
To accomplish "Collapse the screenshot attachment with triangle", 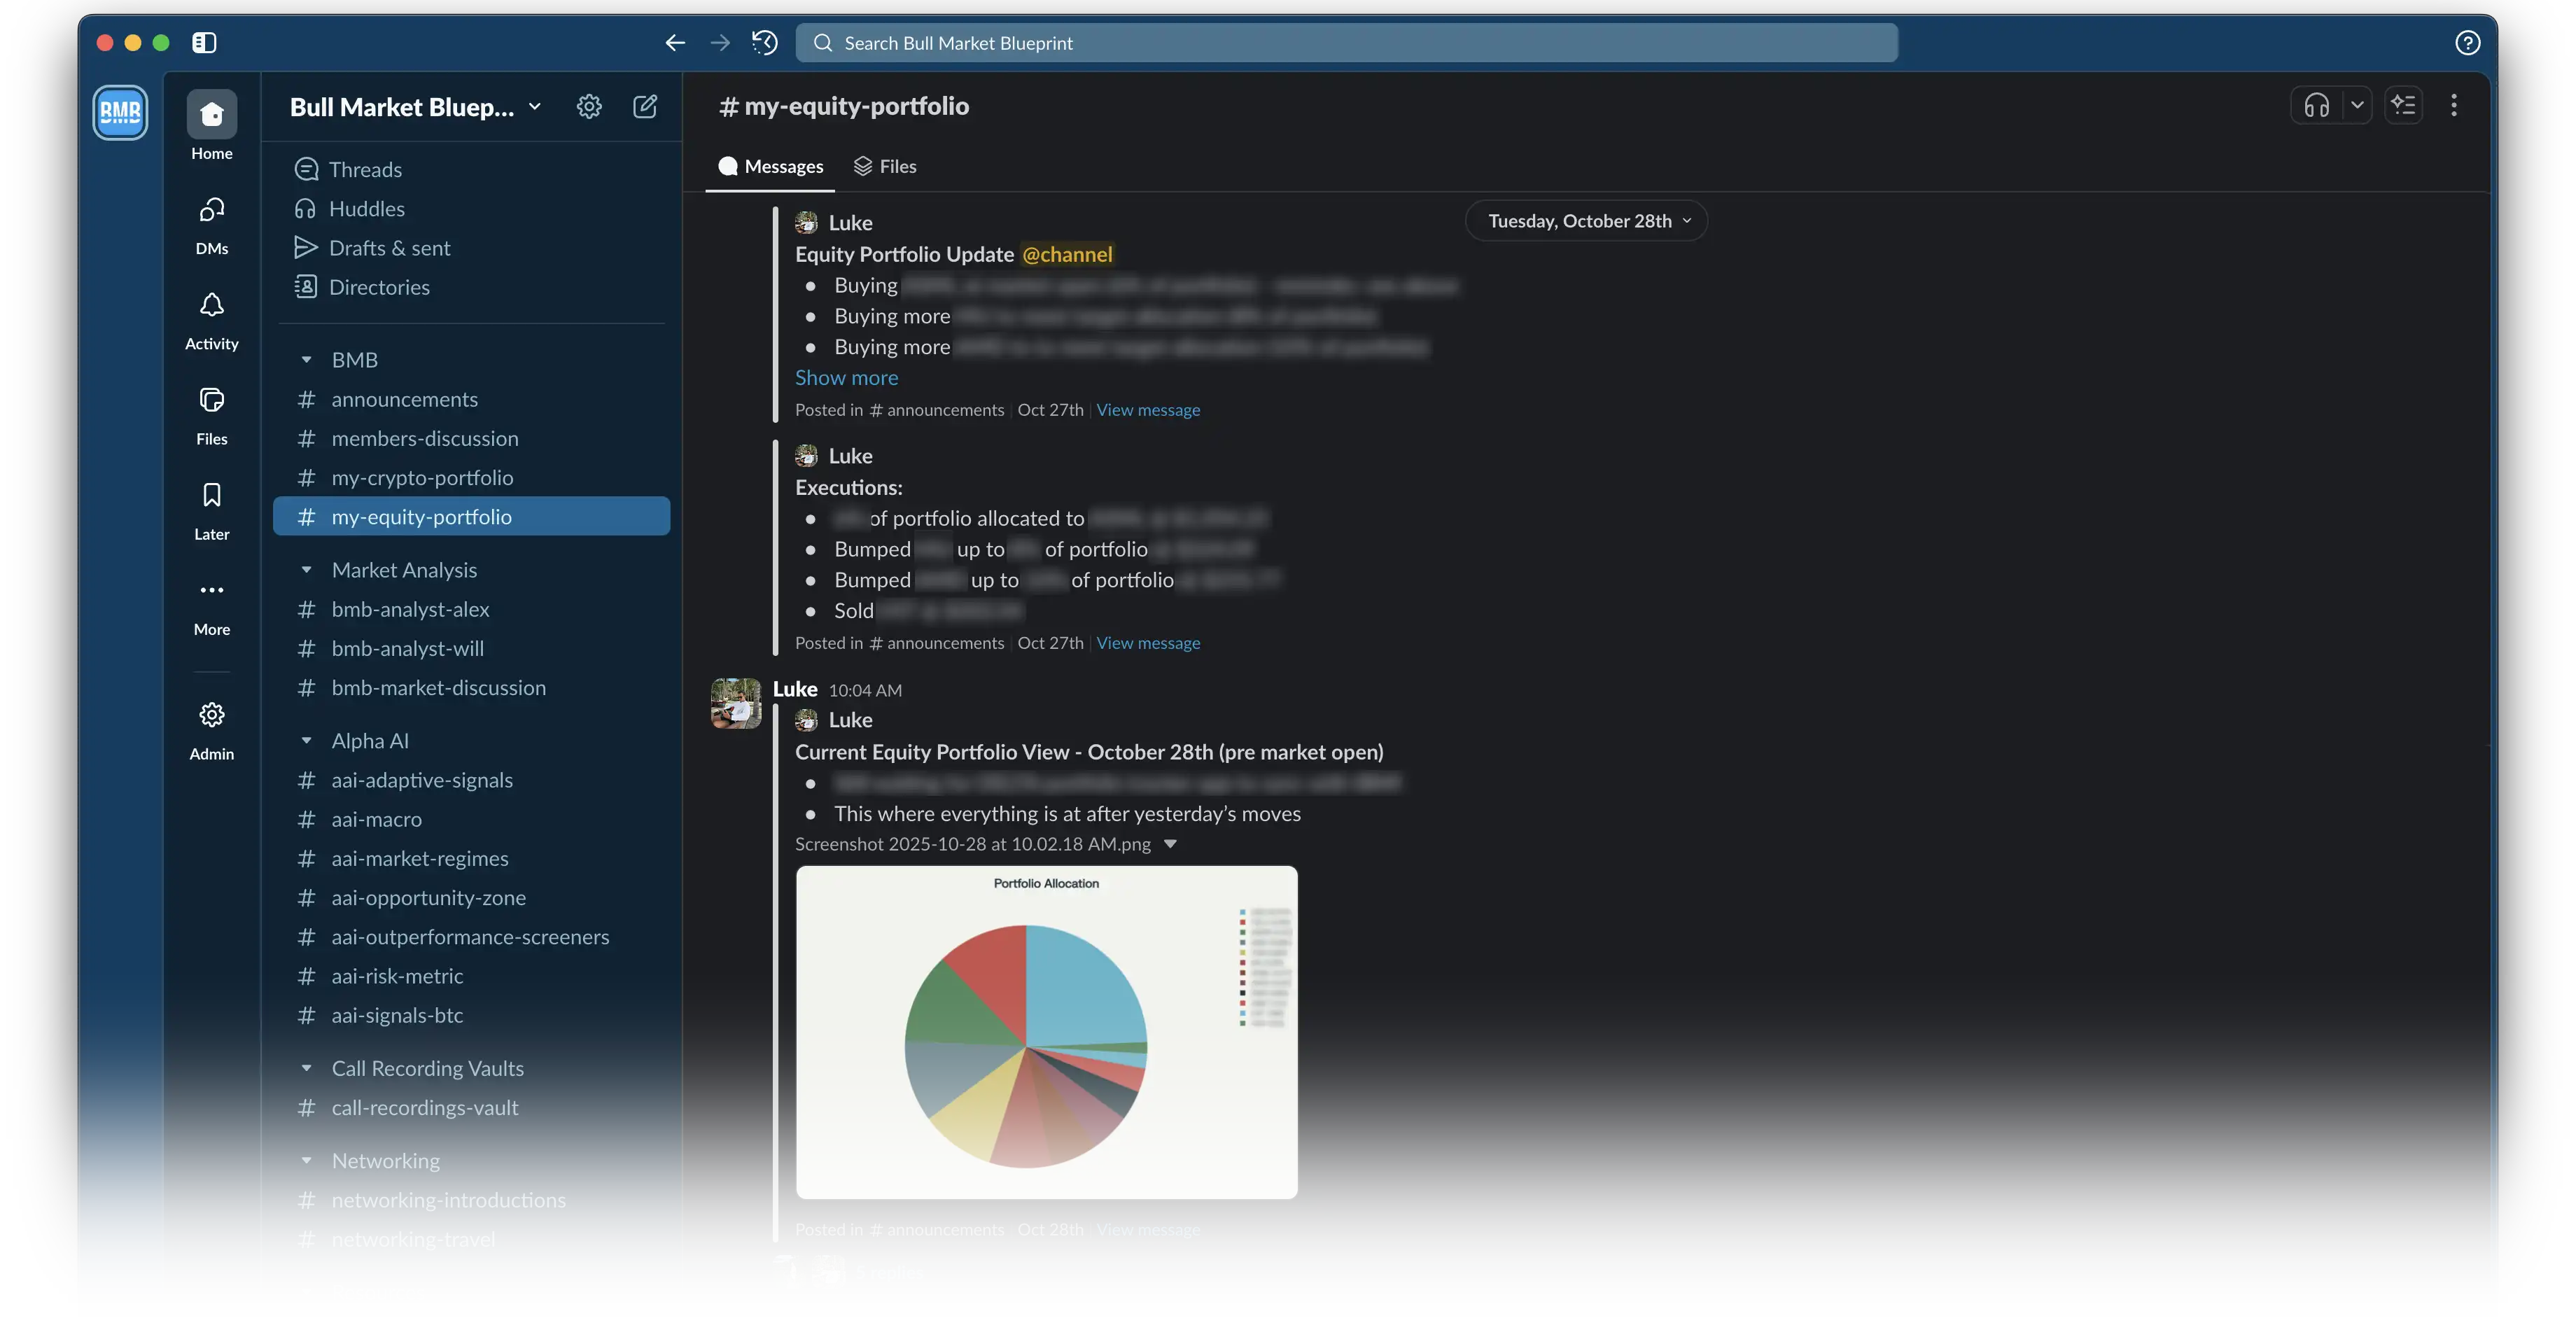I will tap(1170, 844).
